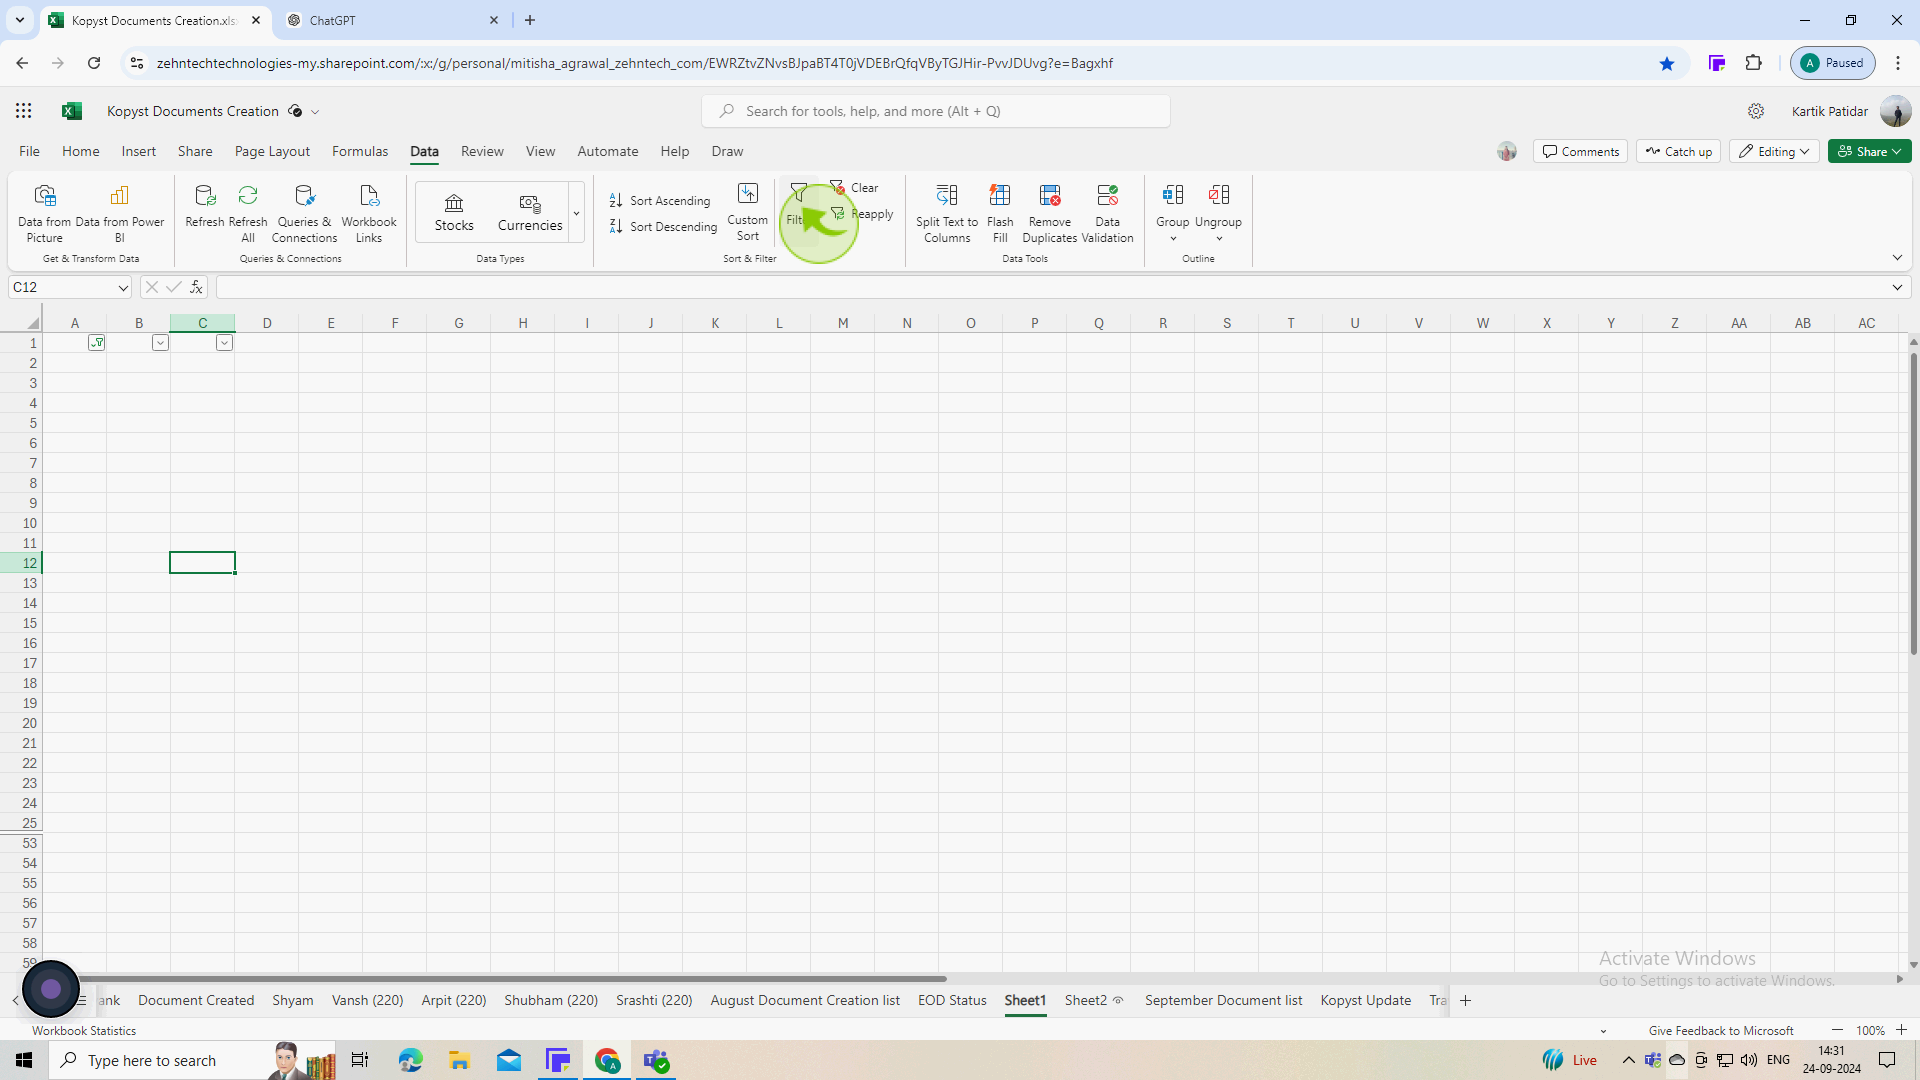Switch to the Home tab
The width and height of the screenshot is (1920, 1080).
click(x=80, y=151)
